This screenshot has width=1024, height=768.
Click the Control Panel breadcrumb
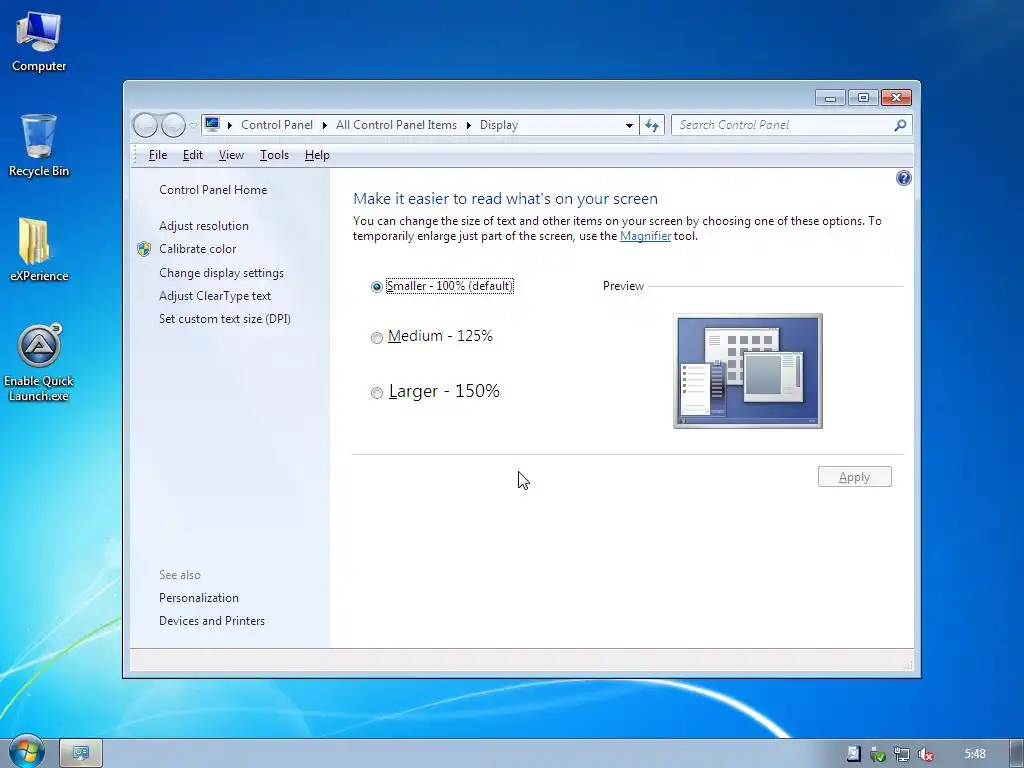coord(277,125)
